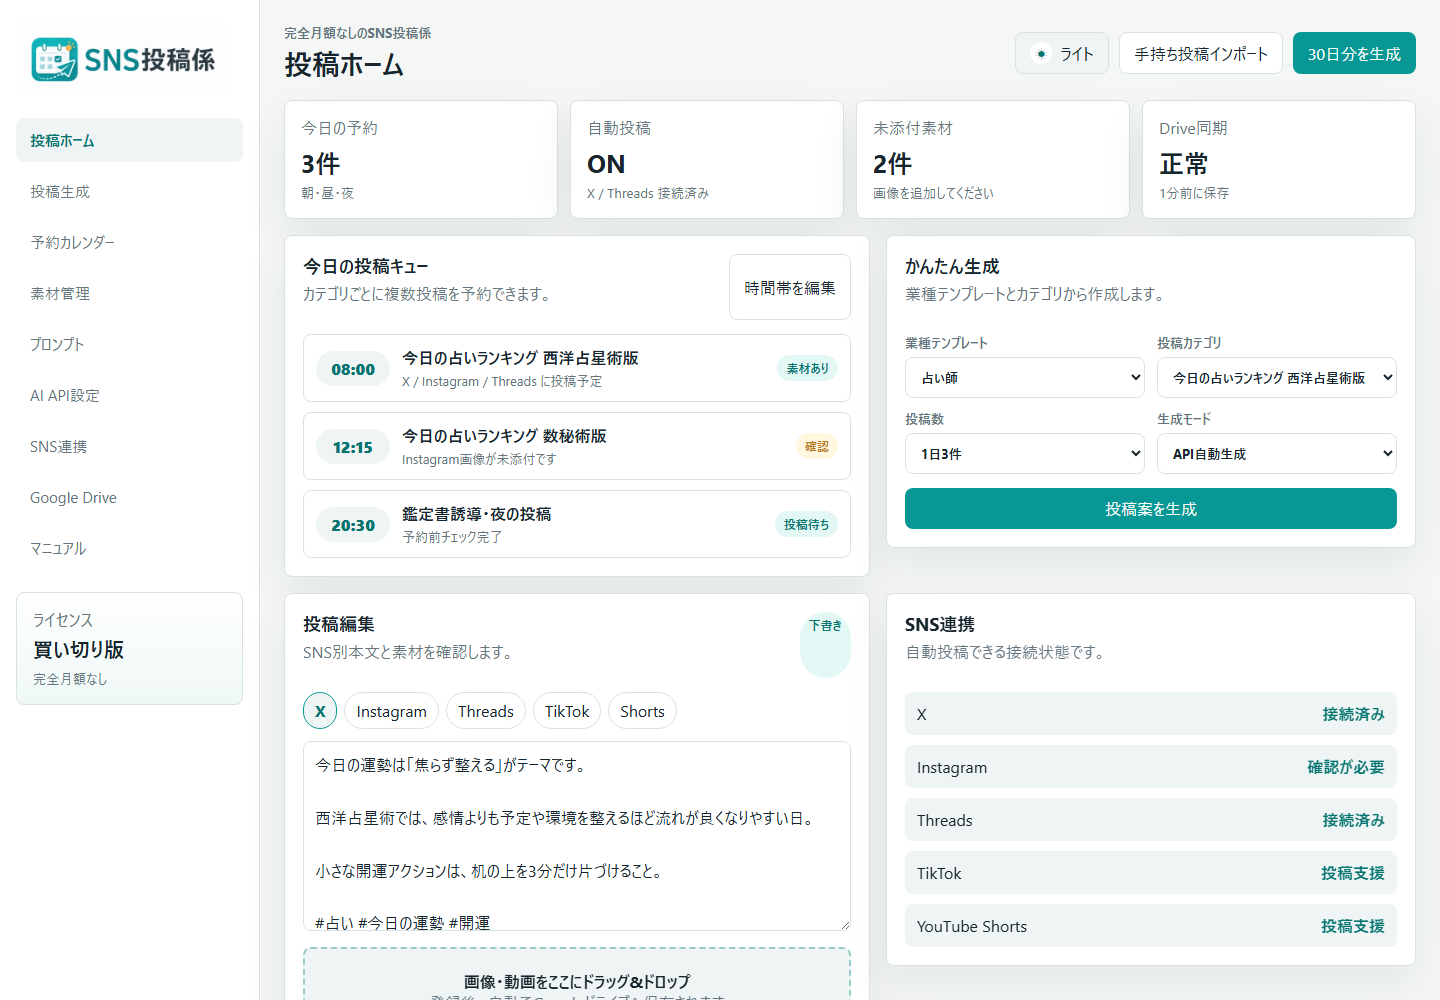
Task: Click the SNS投稿係 logo icon
Action: point(54,60)
